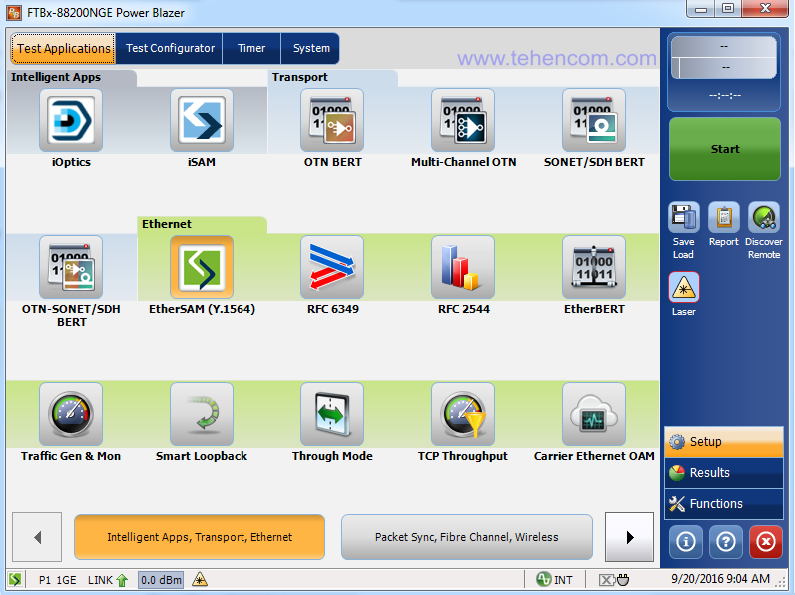Launch the iSAM test application
Screen dimensions: 795x595
coord(201,121)
